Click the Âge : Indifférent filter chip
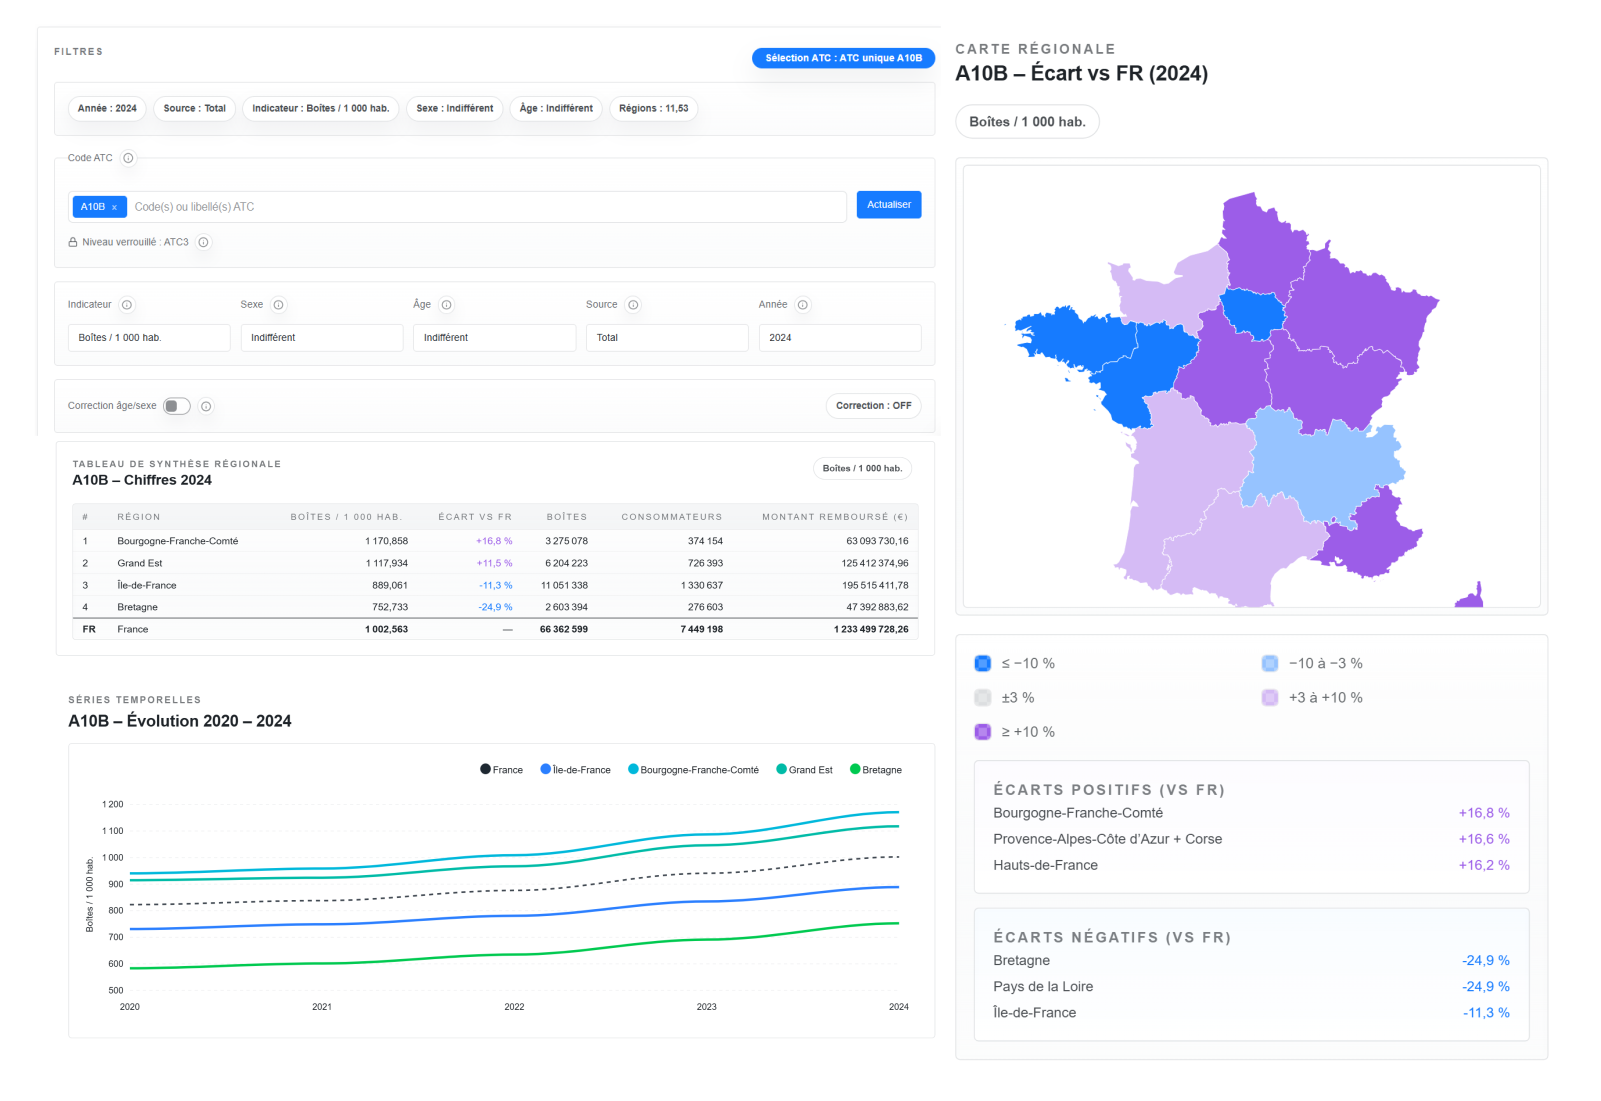 (x=556, y=108)
